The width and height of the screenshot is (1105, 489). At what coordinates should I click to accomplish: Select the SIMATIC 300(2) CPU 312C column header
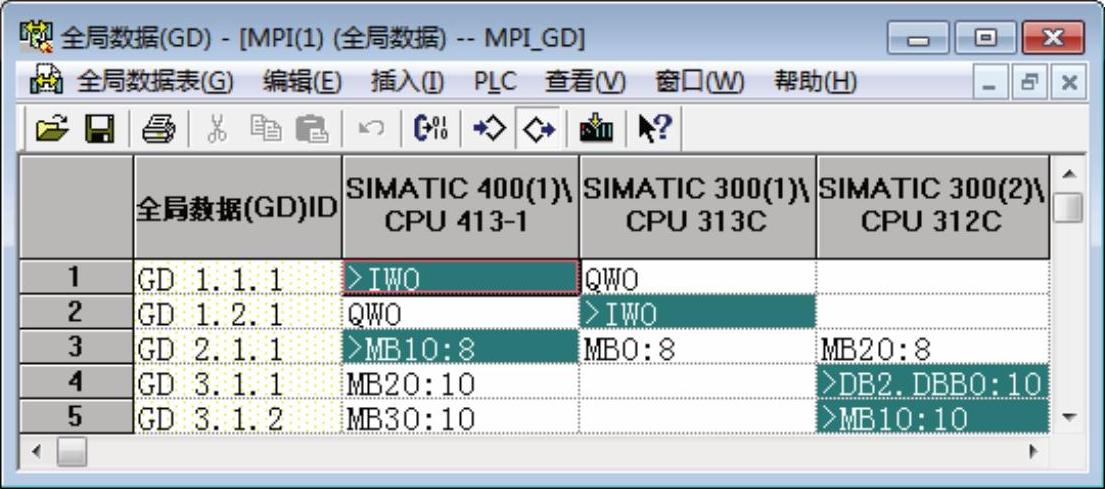point(932,207)
